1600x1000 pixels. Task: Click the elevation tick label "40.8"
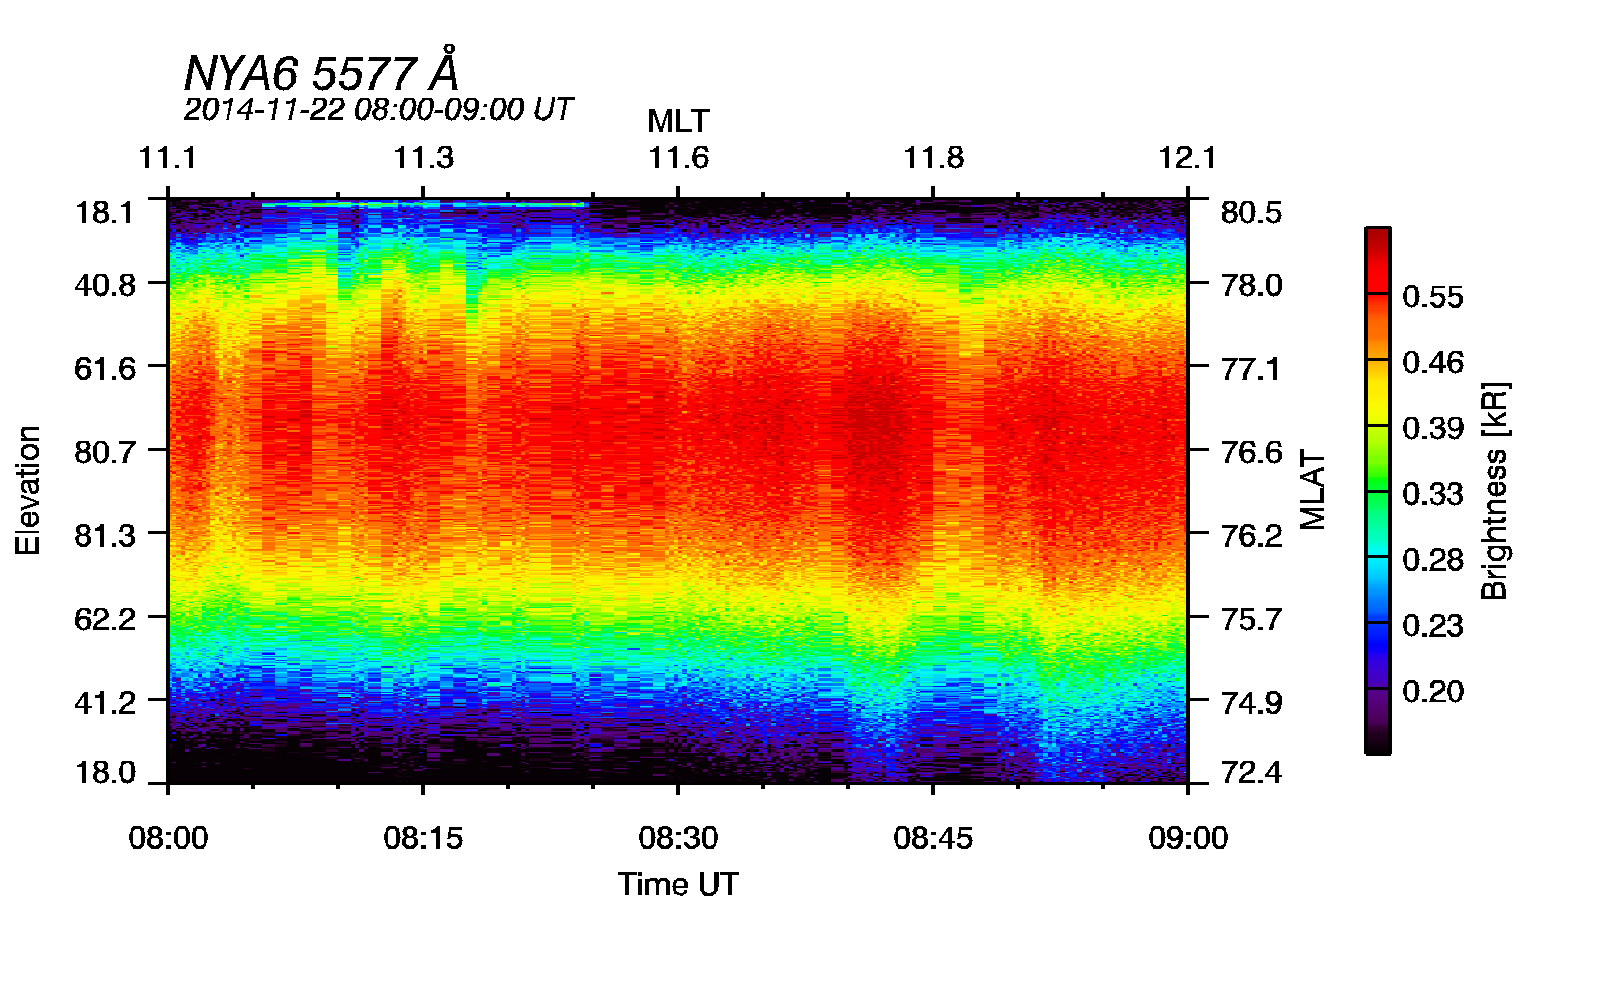tap(104, 285)
